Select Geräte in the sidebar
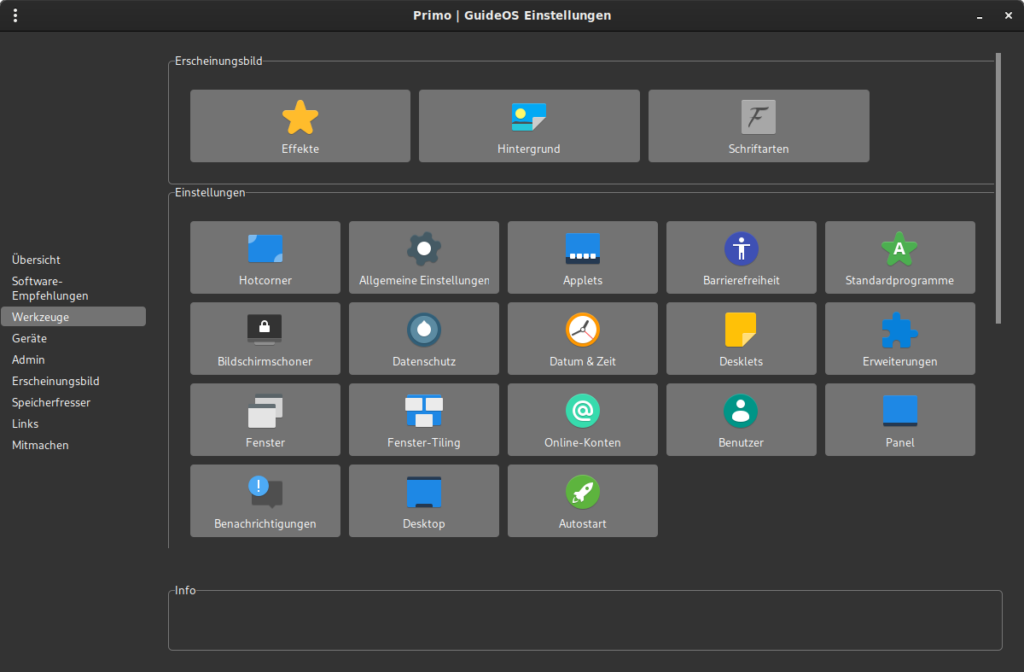Screen dimensions: 1024x672 tap(29, 338)
